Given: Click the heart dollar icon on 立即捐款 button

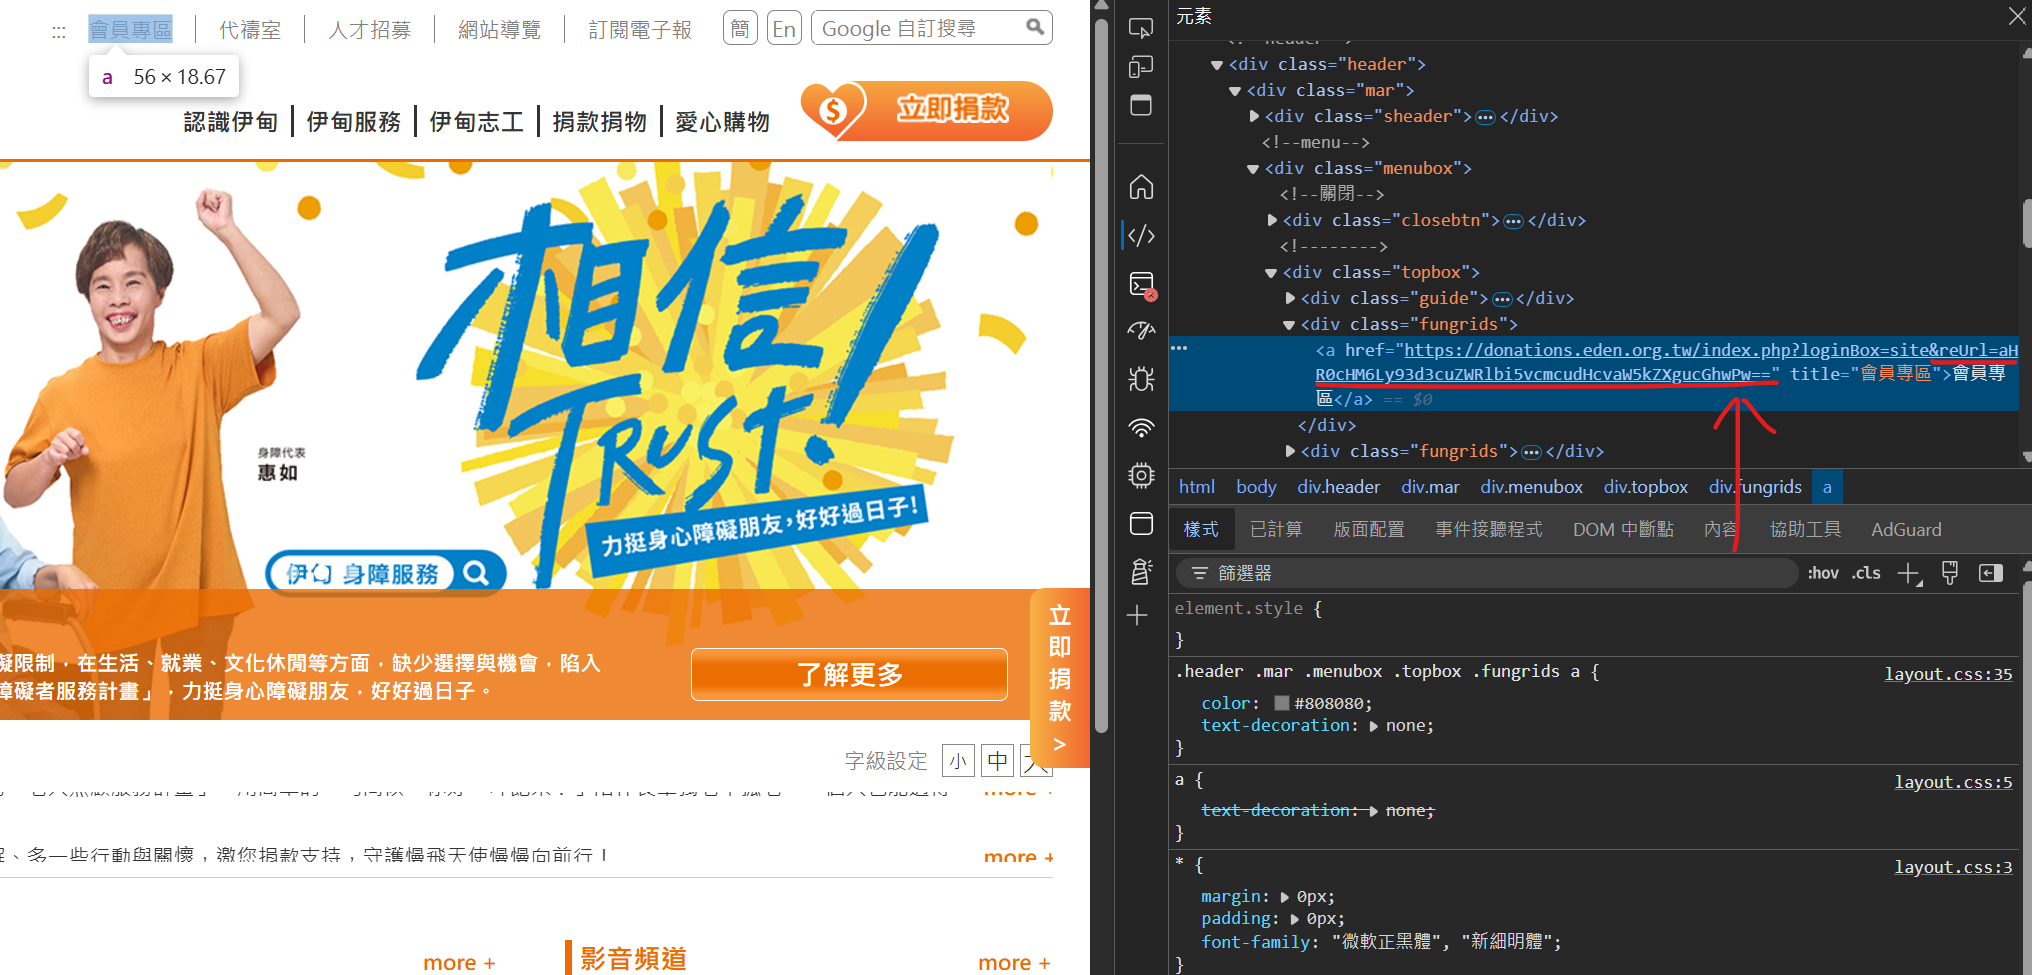Looking at the screenshot, I should coord(833,110).
